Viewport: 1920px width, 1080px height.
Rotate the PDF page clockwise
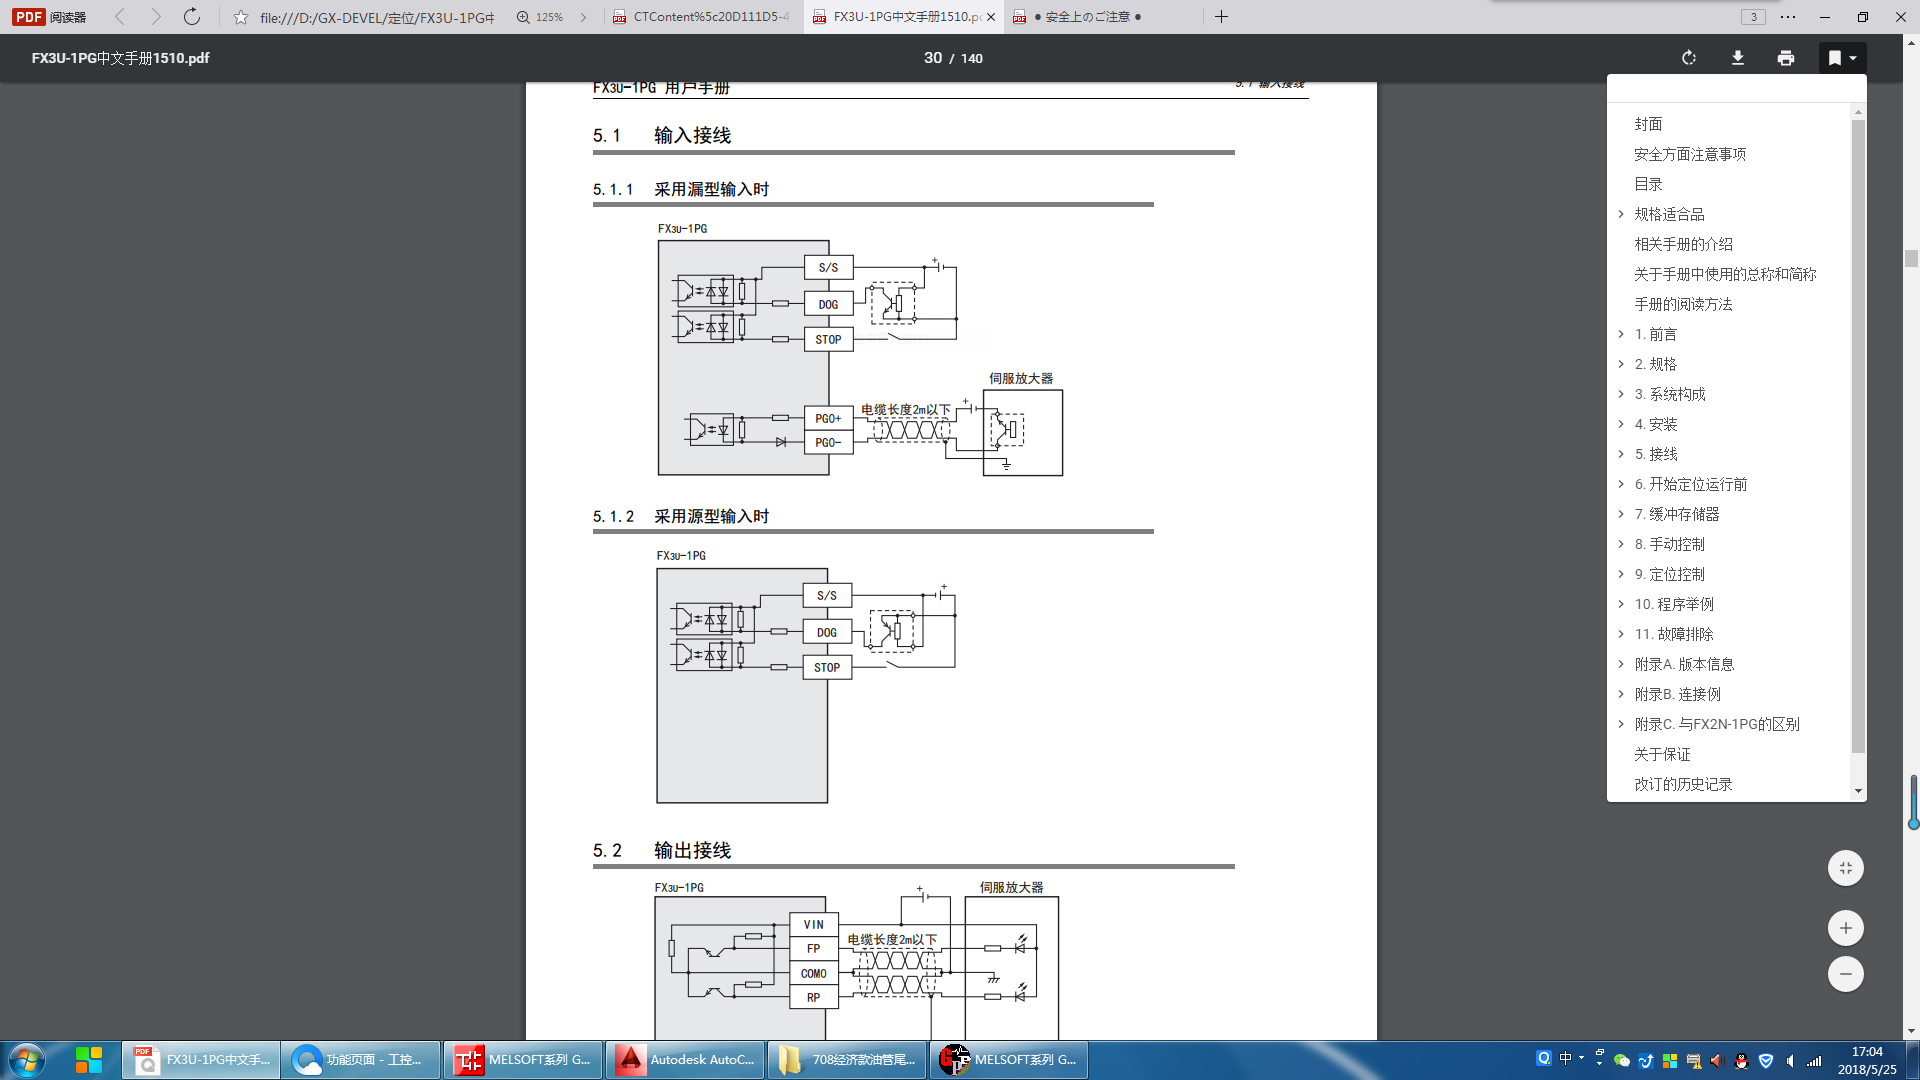pyautogui.click(x=1689, y=58)
